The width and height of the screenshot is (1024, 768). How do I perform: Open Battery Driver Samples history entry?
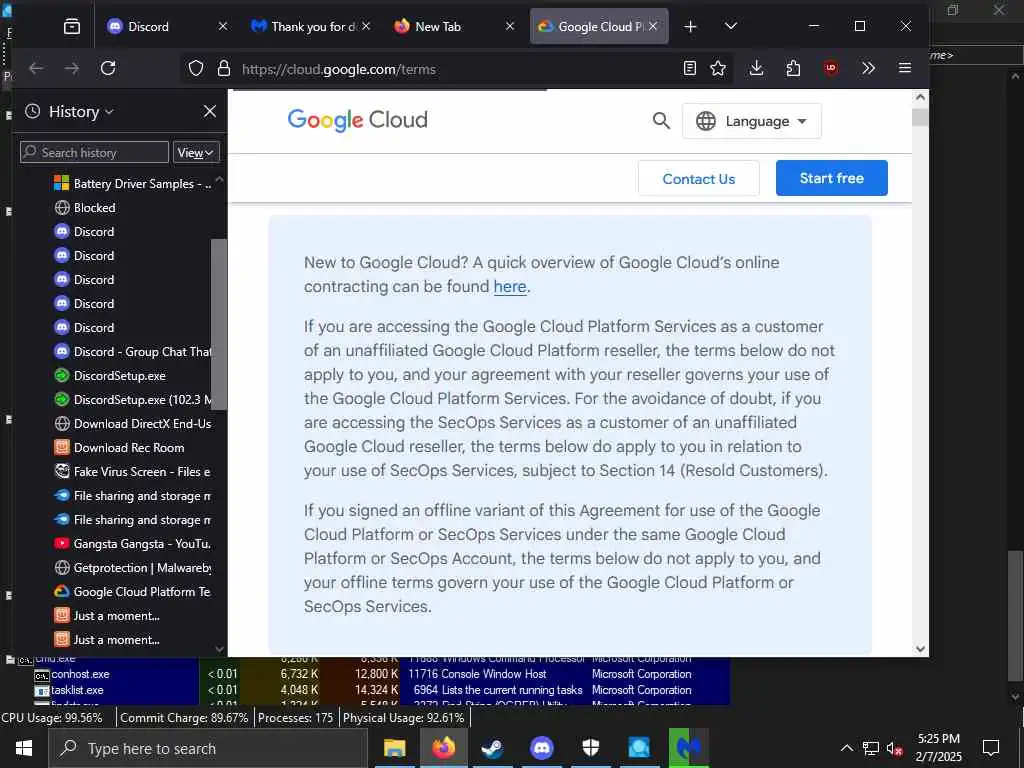click(x=133, y=184)
